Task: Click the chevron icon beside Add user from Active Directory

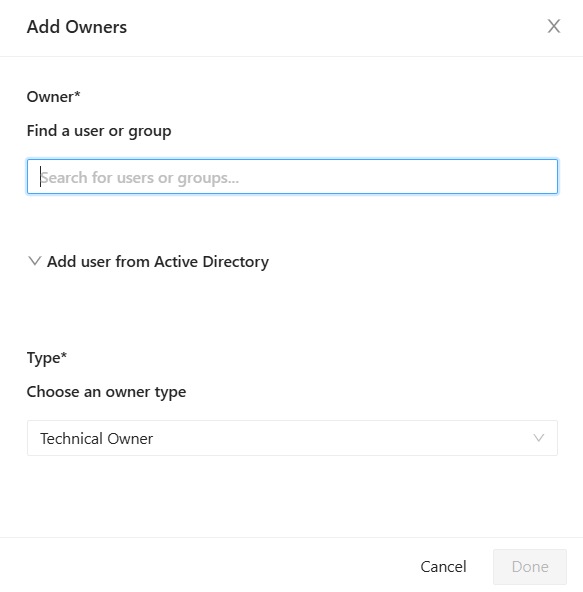Action: tap(35, 261)
